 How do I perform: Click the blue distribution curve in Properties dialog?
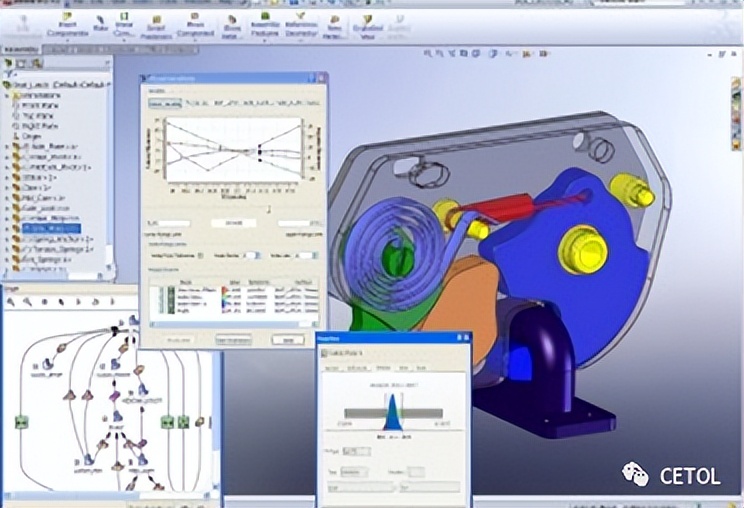click(392, 414)
